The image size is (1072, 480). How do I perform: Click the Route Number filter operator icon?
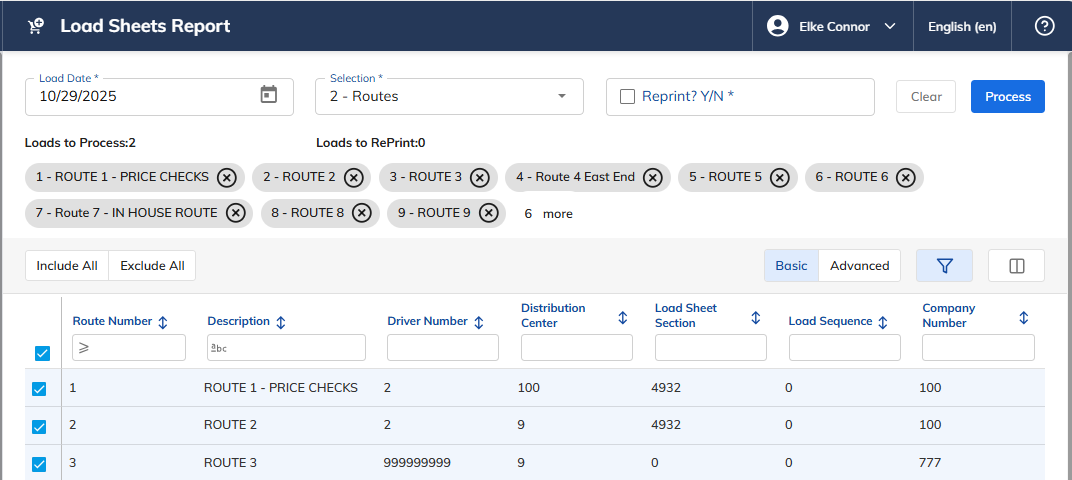pos(83,348)
